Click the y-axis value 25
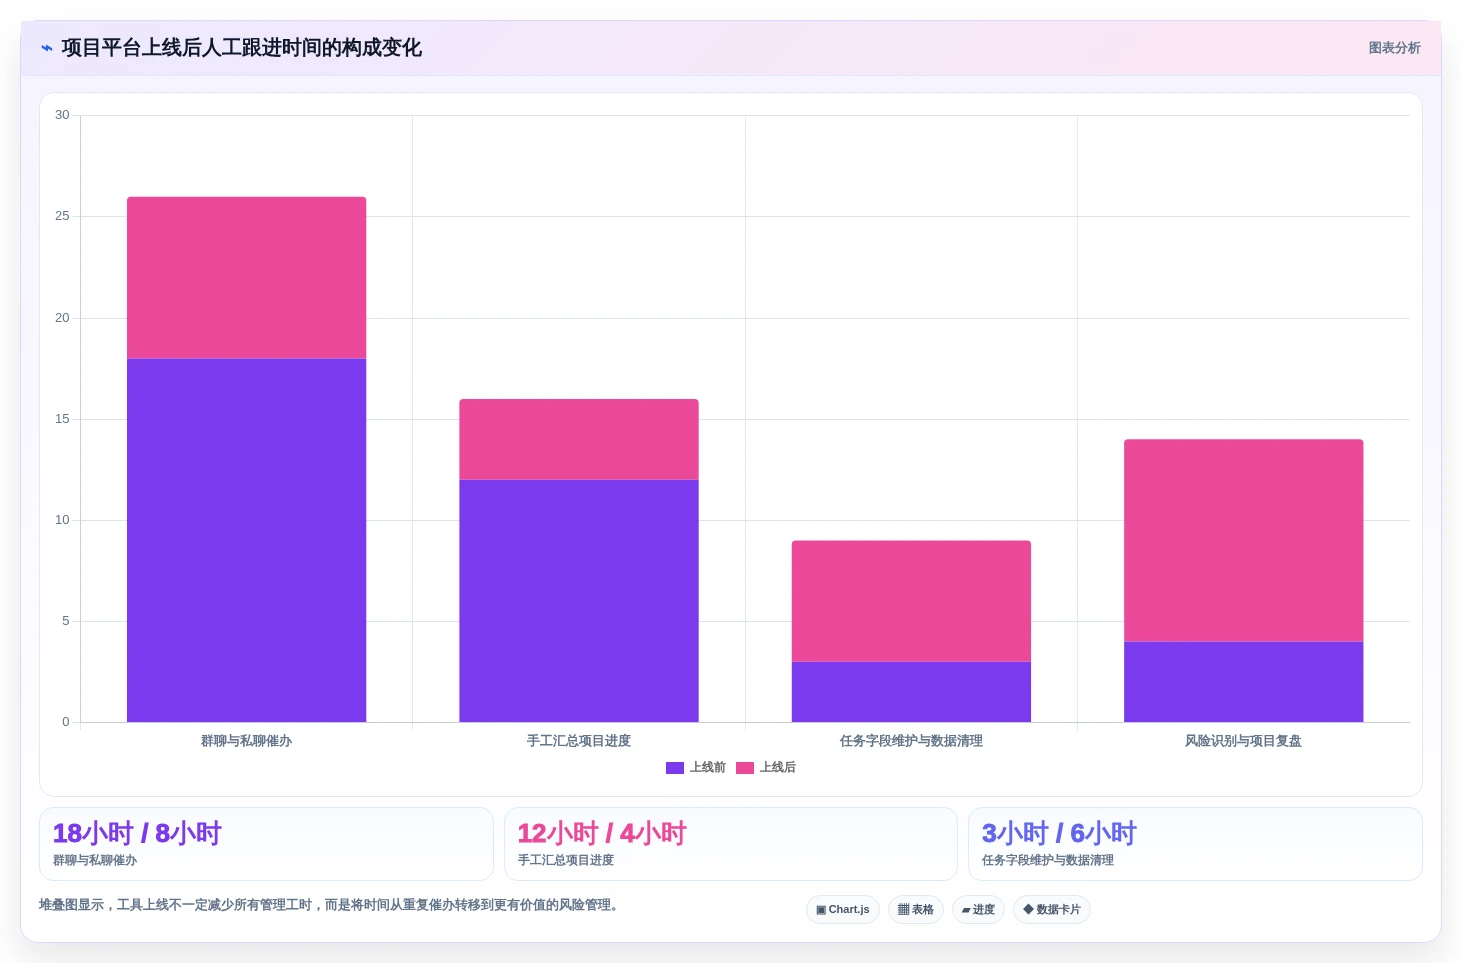Viewport: 1462px width, 963px height. 62,216
